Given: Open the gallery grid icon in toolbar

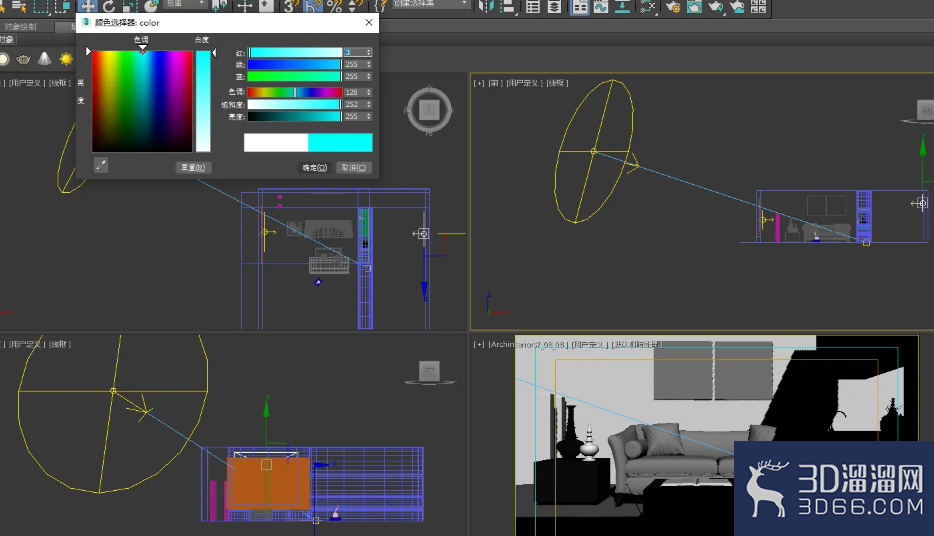Looking at the screenshot, I should (759, 6).
